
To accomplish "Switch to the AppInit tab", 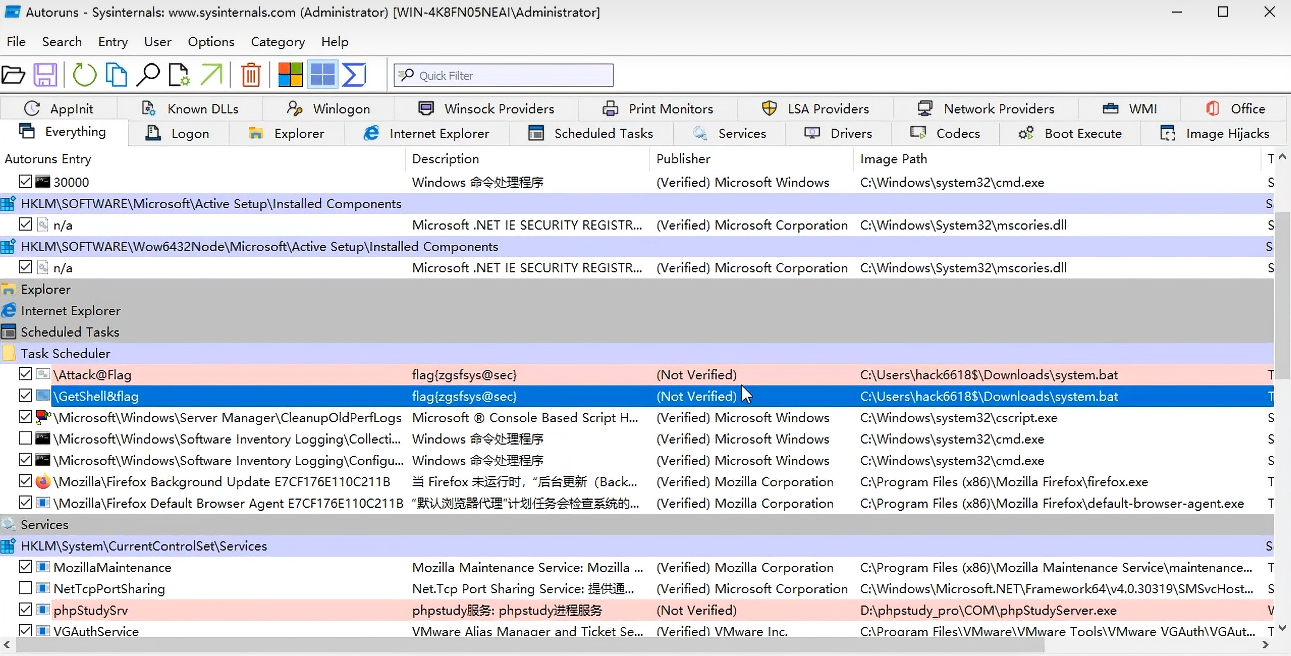I will pyautogui.click(x=59, y=108).
